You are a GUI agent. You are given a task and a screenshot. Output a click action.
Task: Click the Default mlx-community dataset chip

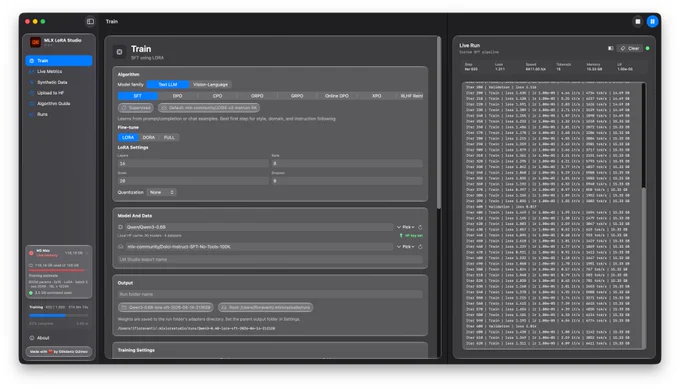209,108
